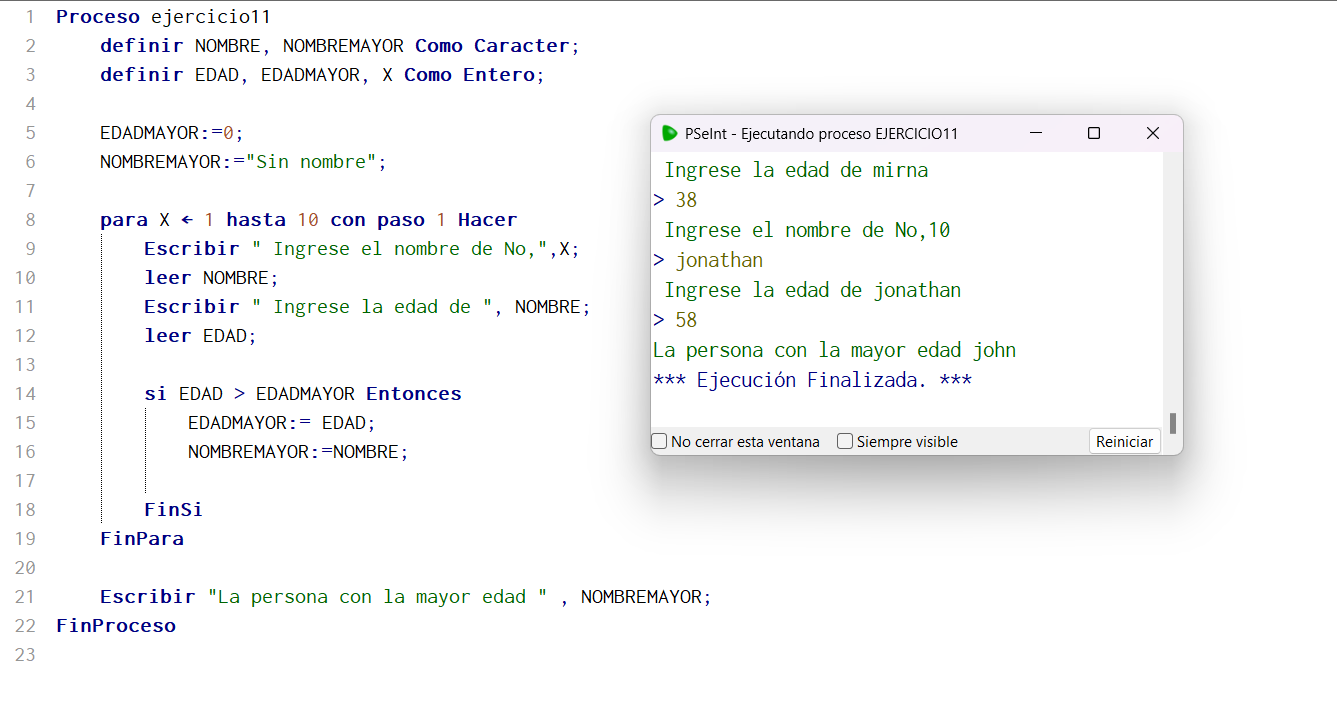Click the 'definir NOMBRE, NOMBREMAYOR Como Caracter;' line
This screenshot has width=1337, height=706.
(x=340, y=46)
